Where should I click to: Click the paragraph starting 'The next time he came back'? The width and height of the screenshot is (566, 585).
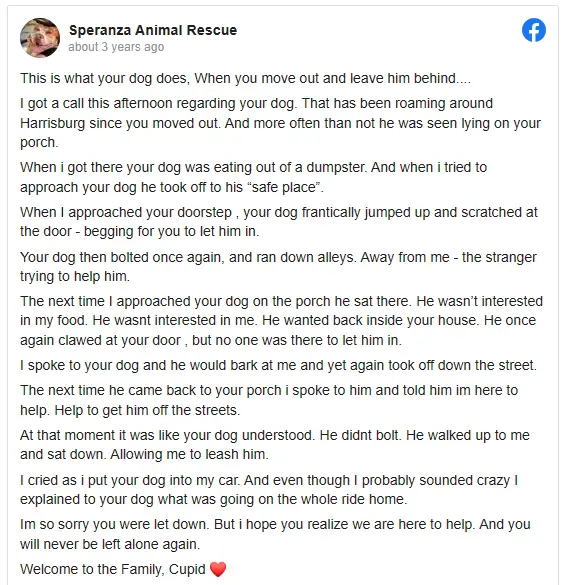269,400
